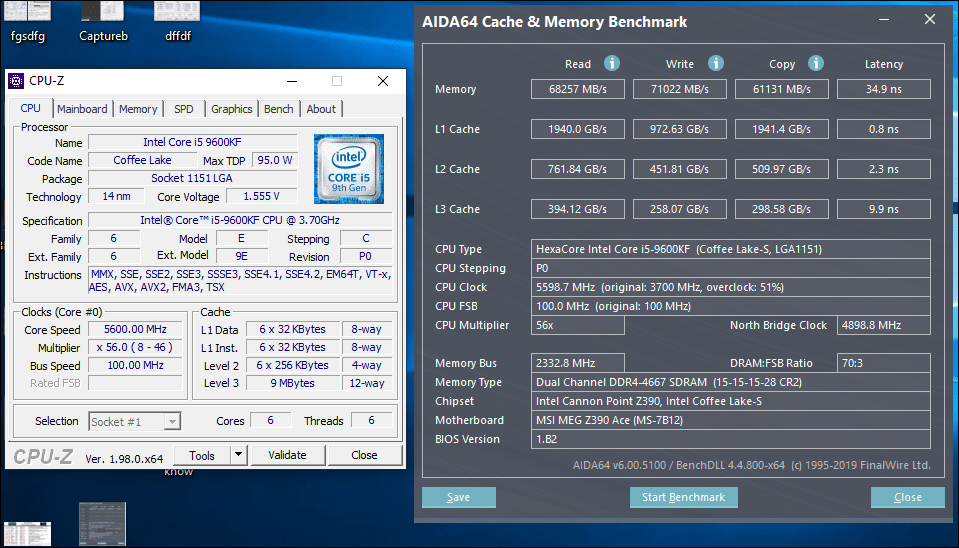959x548 pixels.
Task: Click the CPU Clock value 5598.7 MHz
Action: pyautogui.click(x=731, y=287)
